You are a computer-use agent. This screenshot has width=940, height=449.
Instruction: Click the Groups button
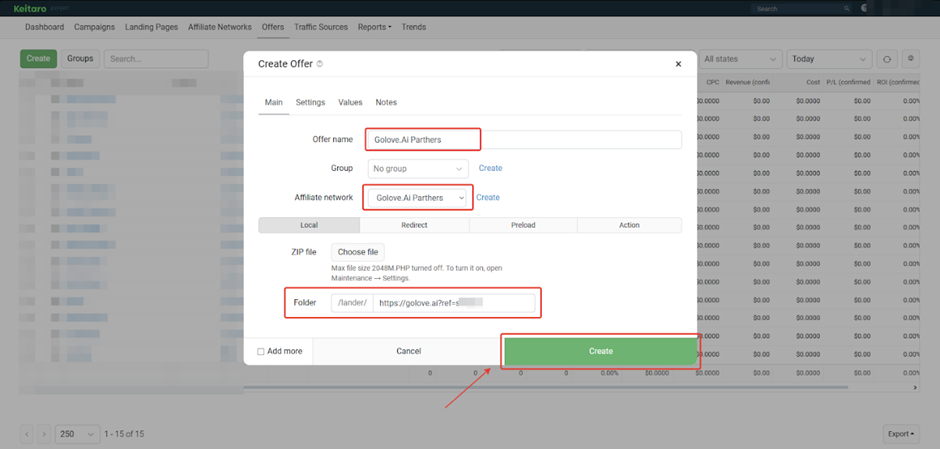[80, 59]
